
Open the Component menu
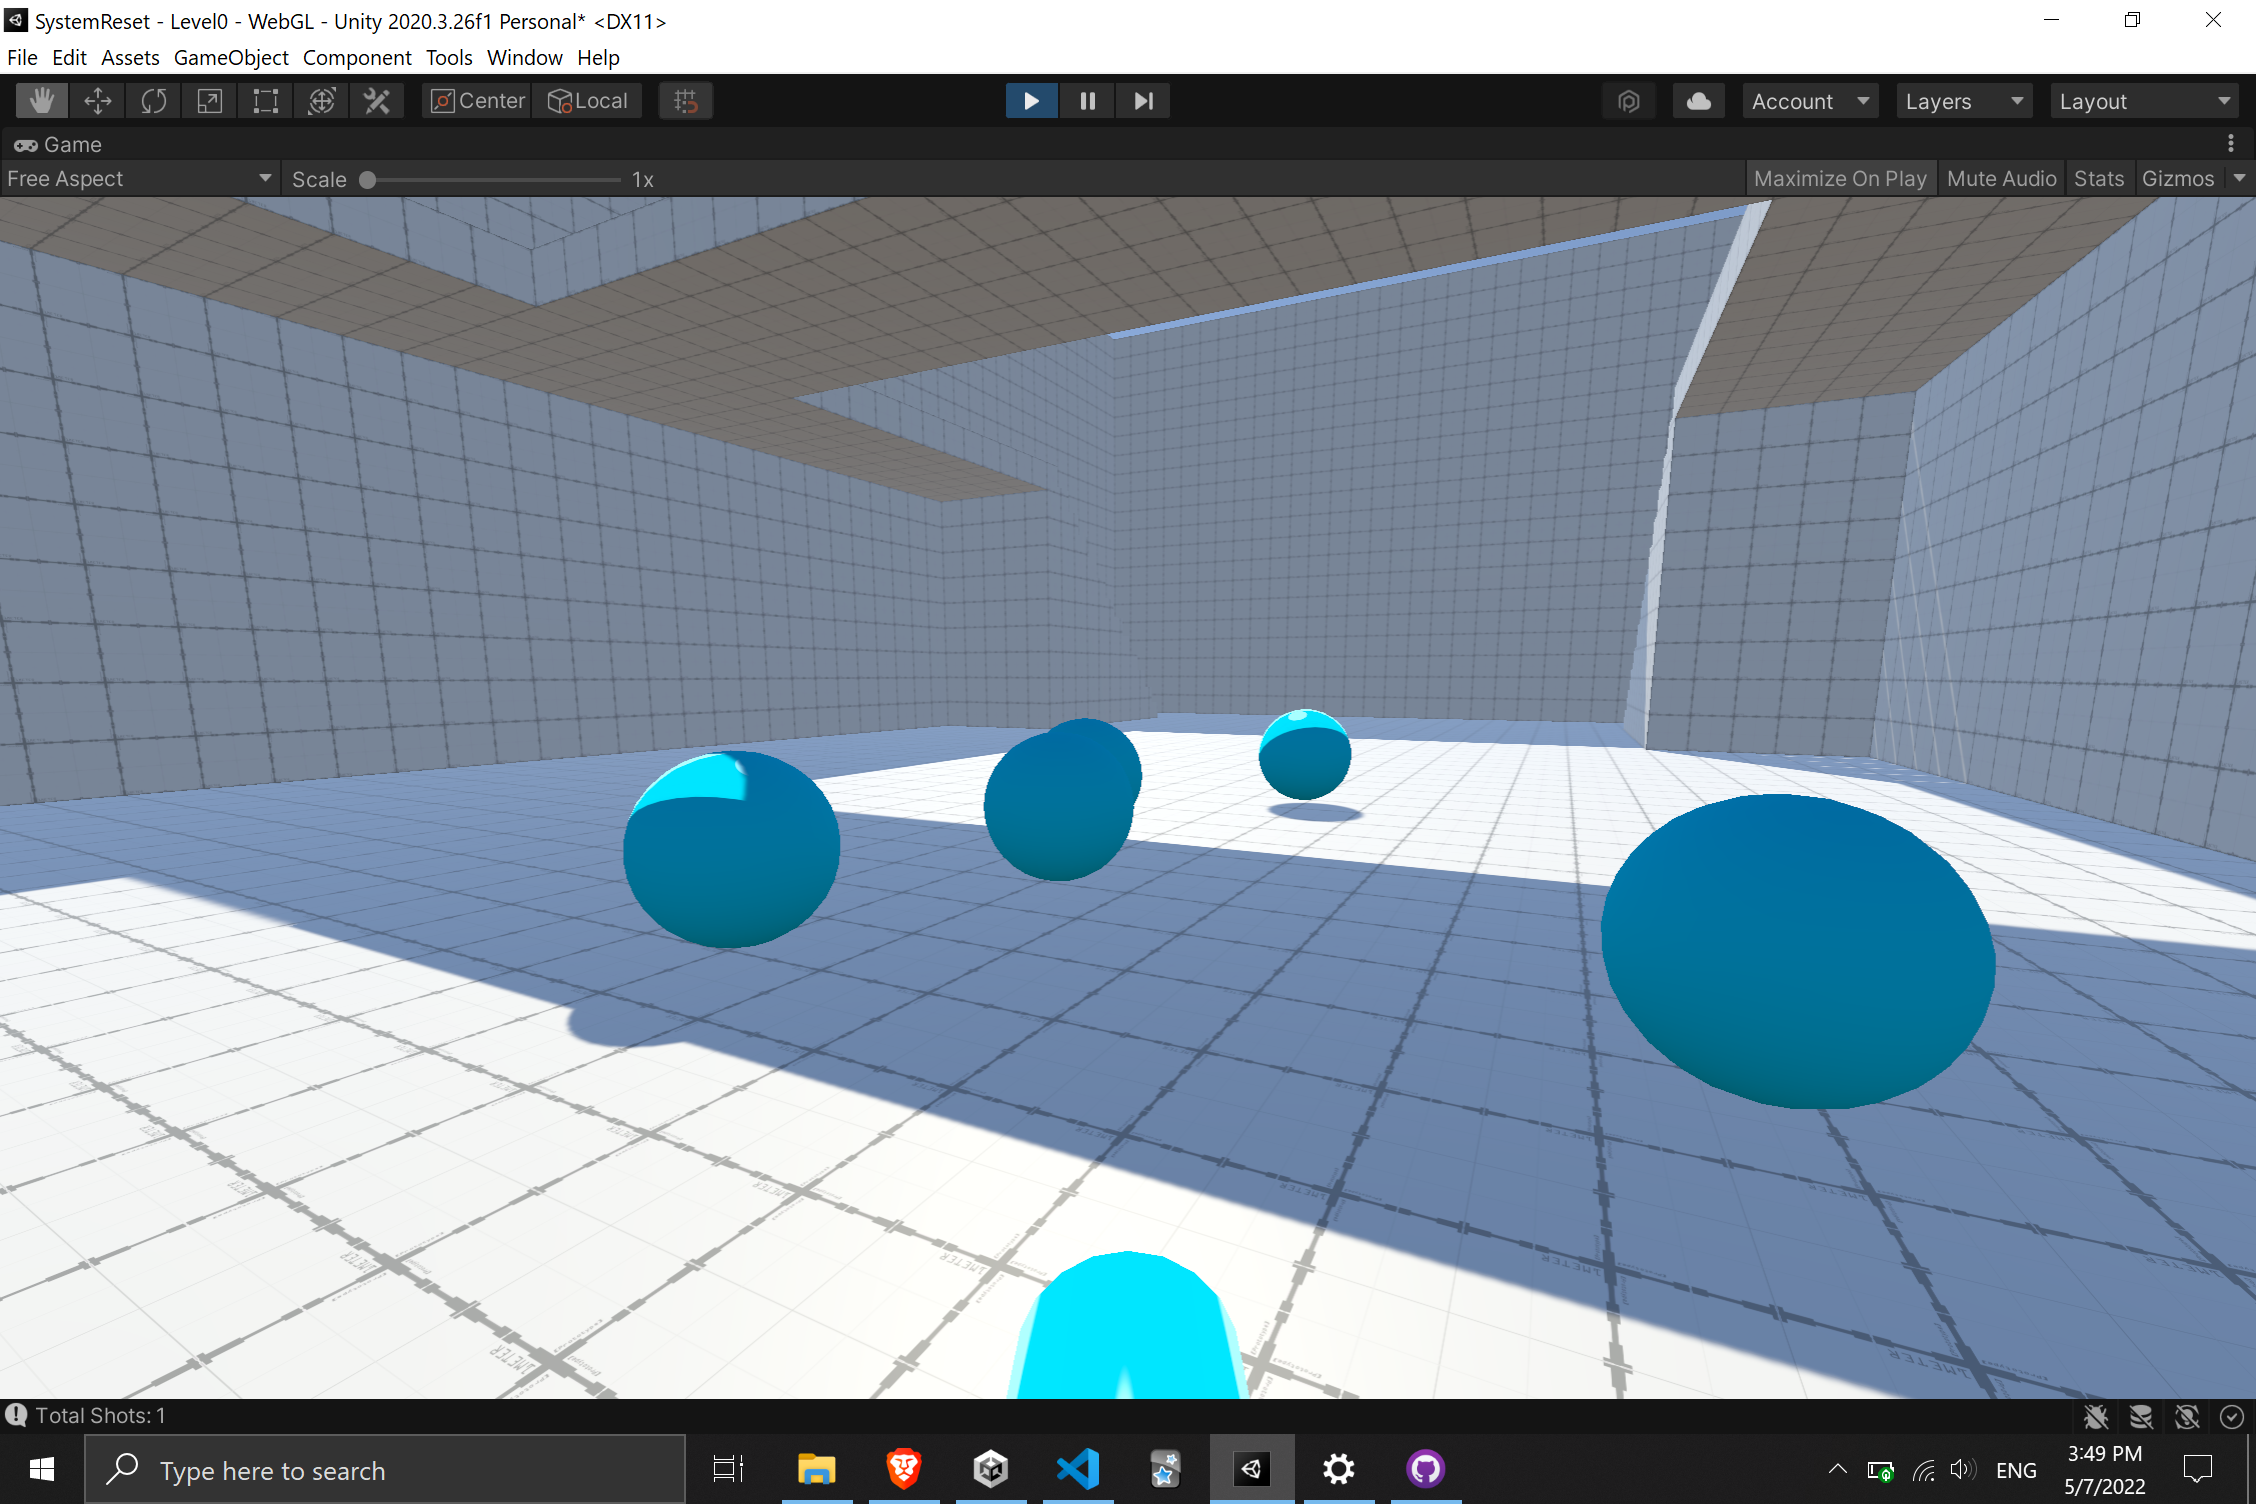(x=357, y=58)
